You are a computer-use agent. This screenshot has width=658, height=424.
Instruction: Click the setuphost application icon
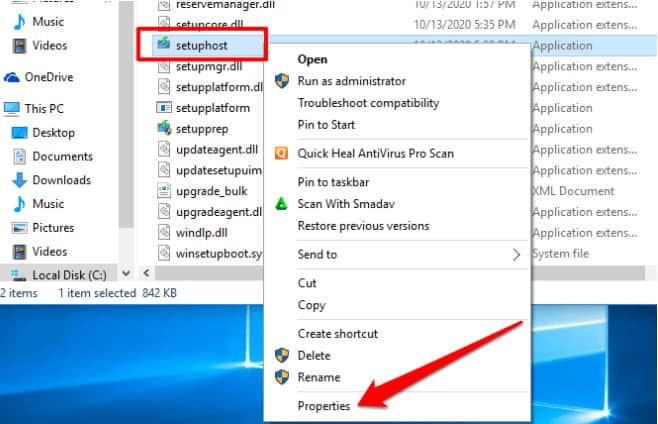[x=164, y=44]
